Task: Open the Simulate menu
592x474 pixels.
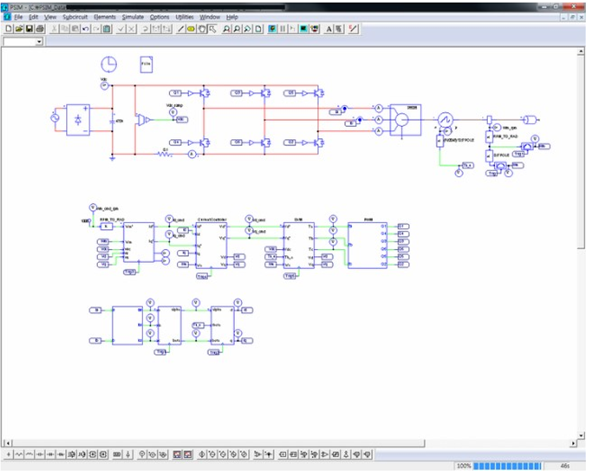Action: pos(133,17)
